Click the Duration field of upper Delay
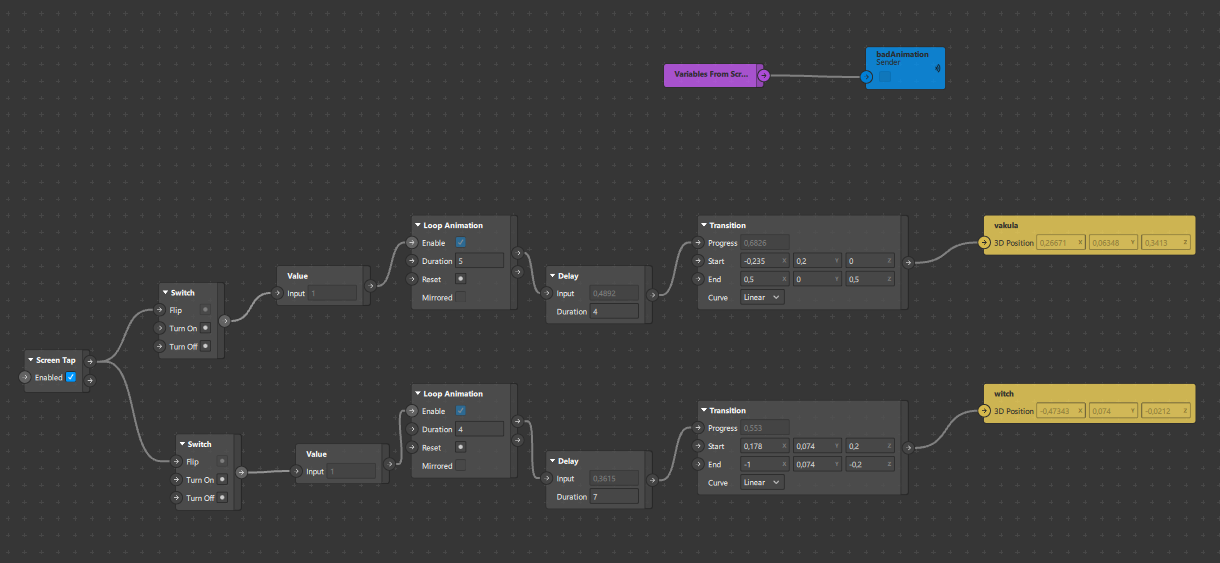 [x=614, y=312]
